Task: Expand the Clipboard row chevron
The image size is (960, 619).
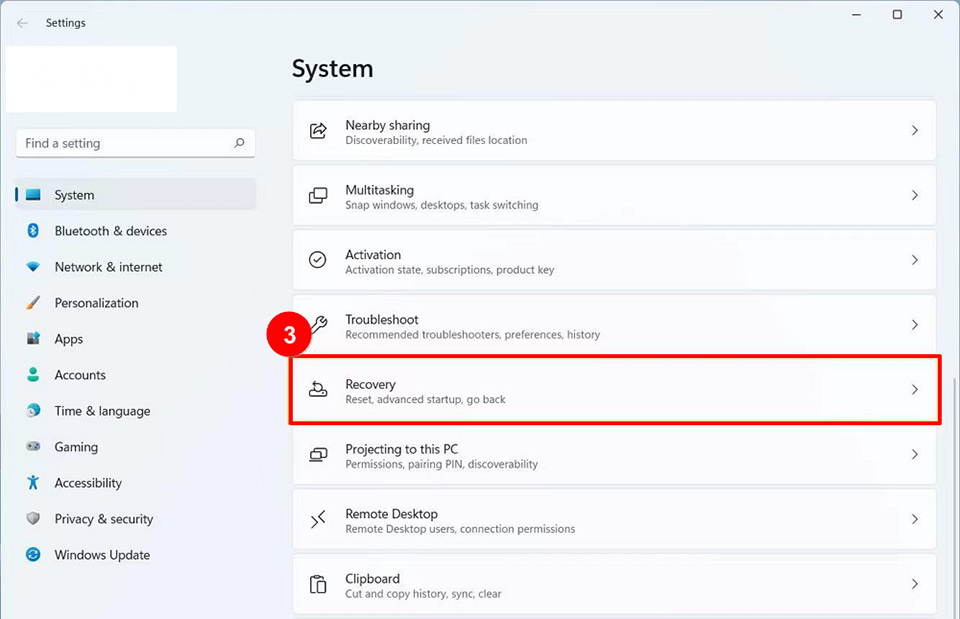Action: (x=914, y=584)
